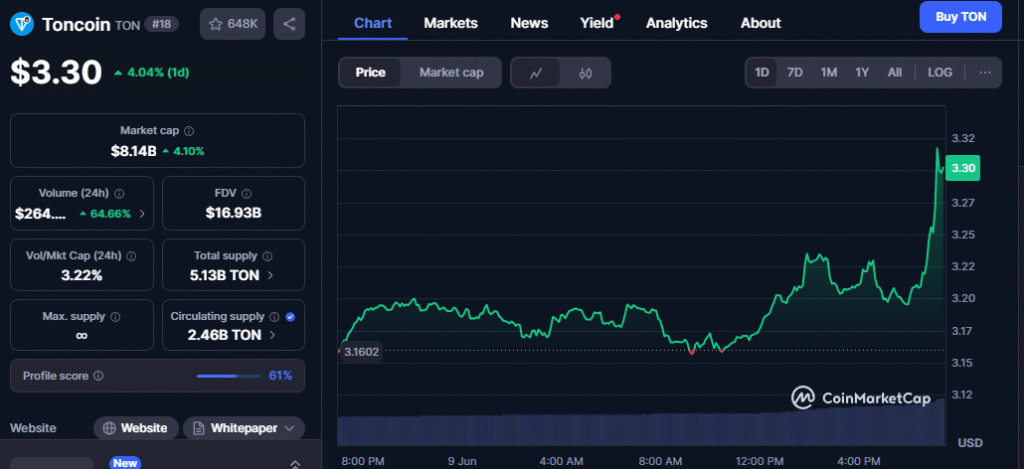Show Max. supply info icon
This screenshot has height=469, width=1024.
(x=116, y=317)
